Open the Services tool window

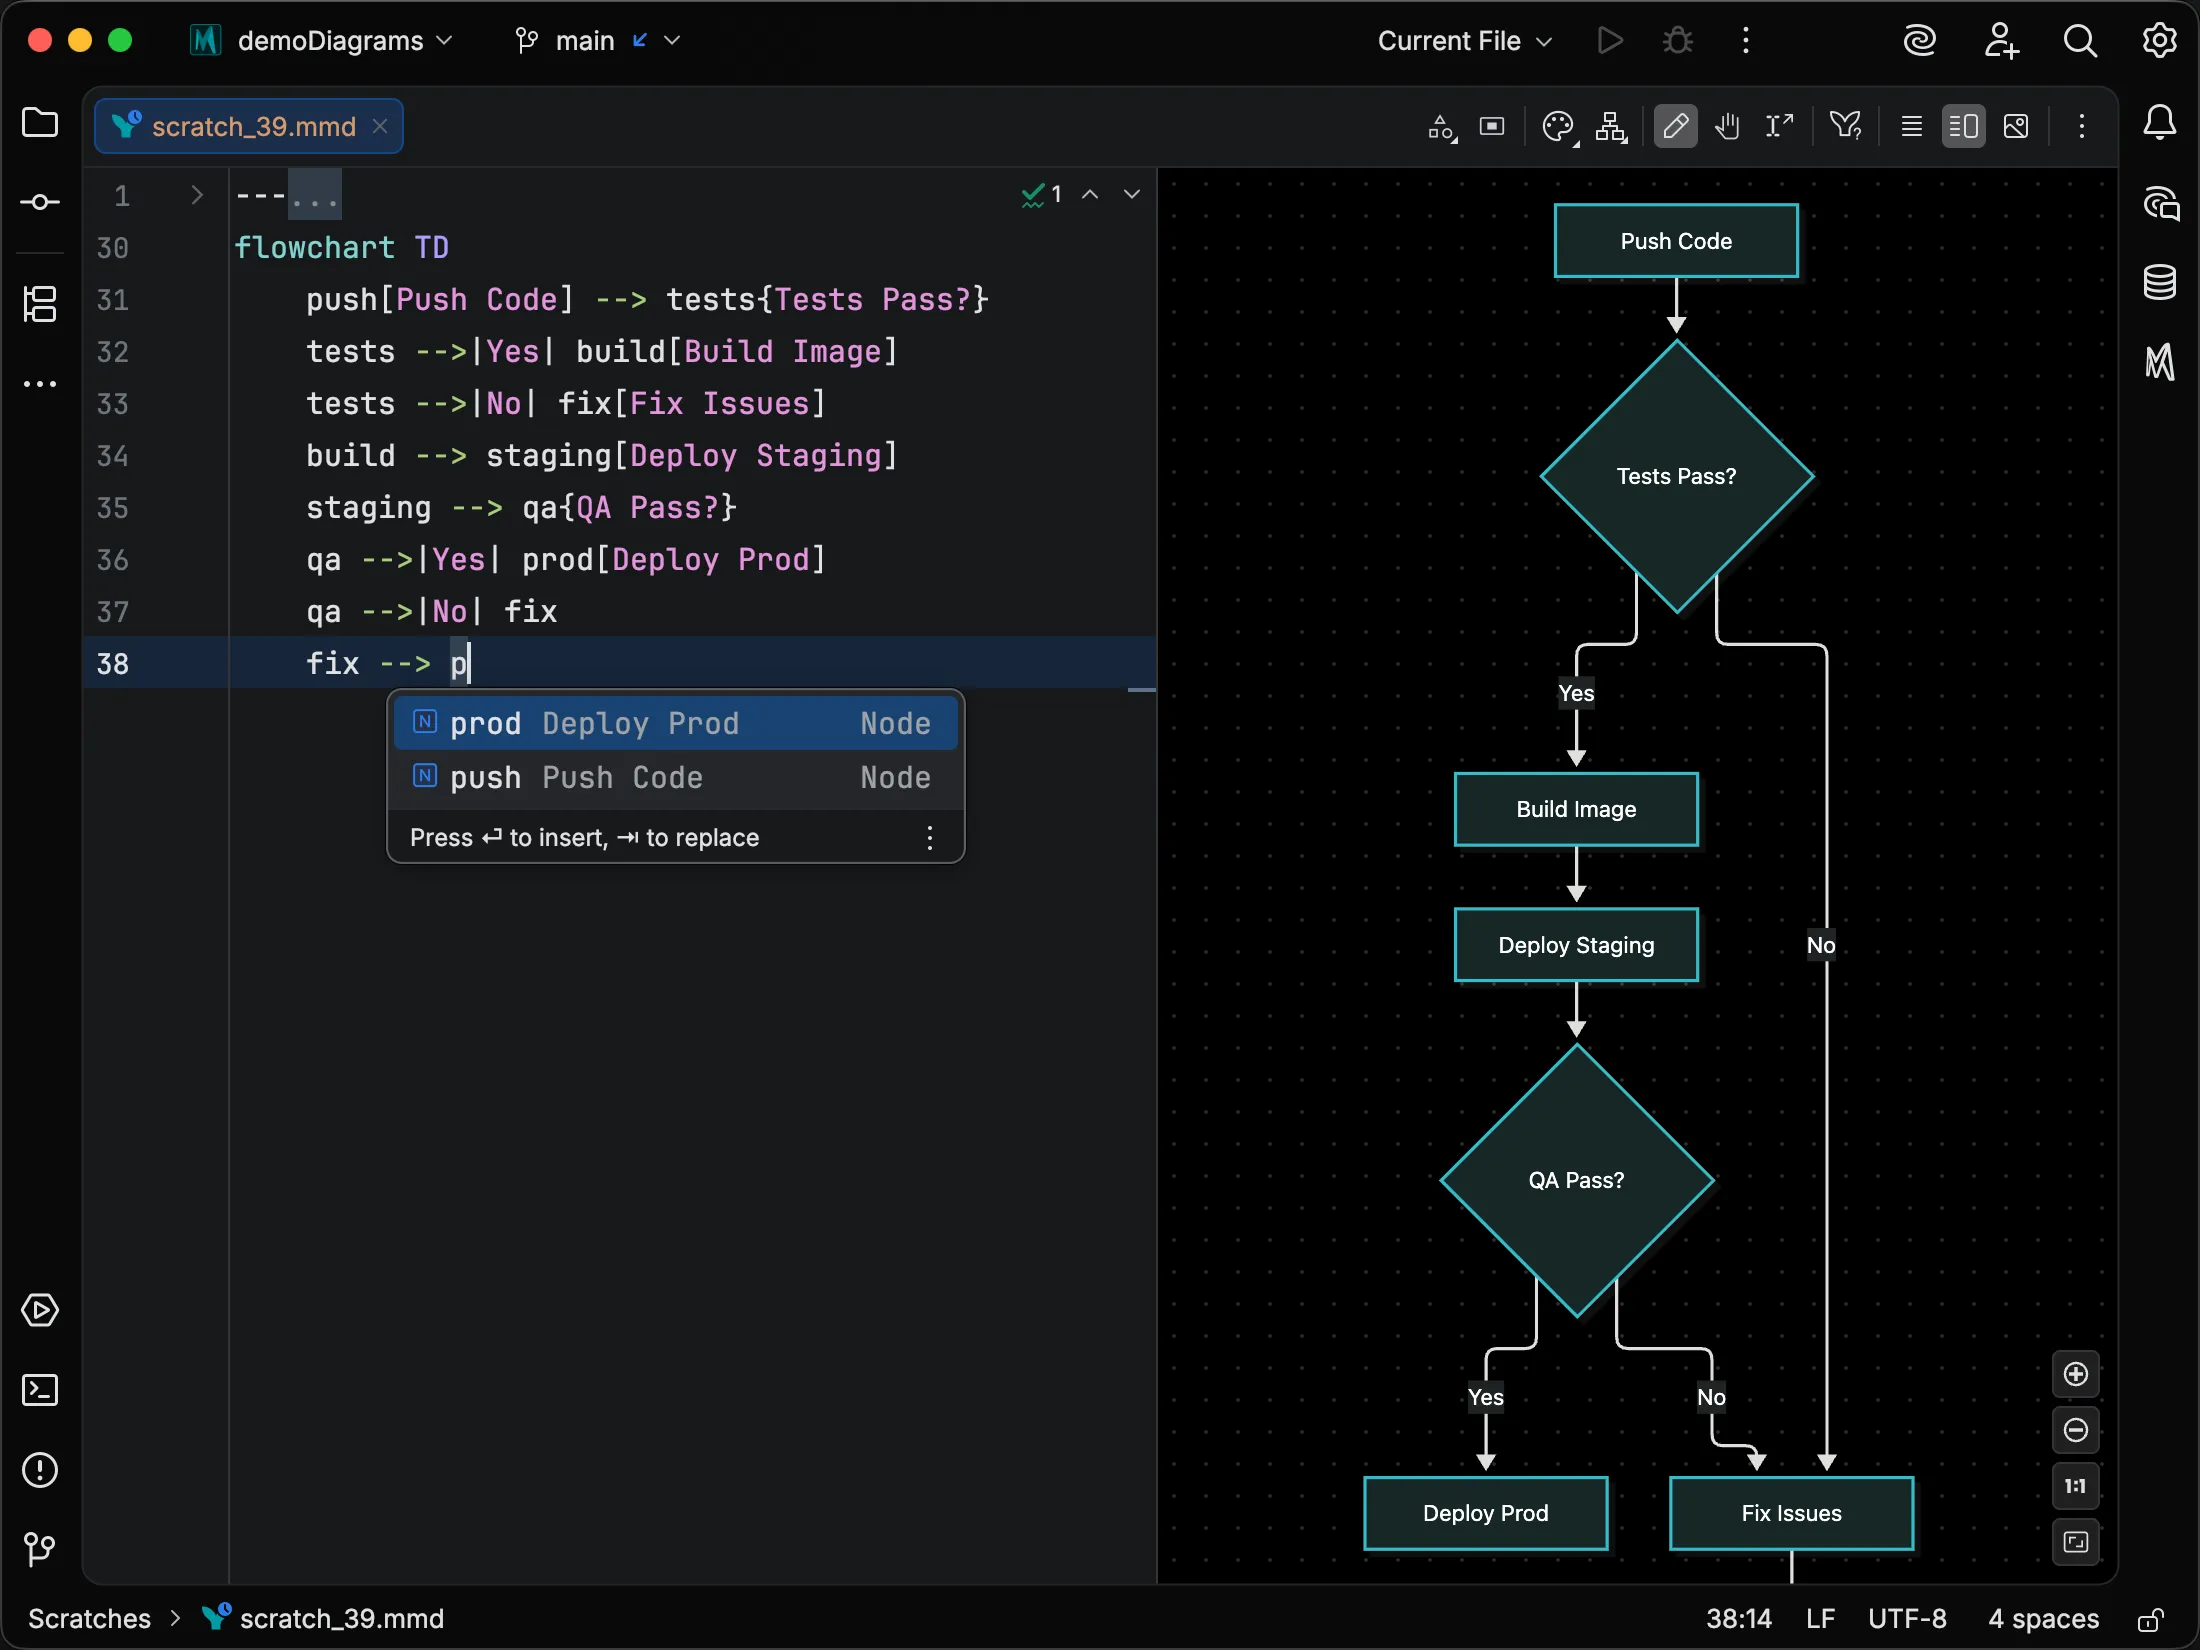pos(40,1310)
